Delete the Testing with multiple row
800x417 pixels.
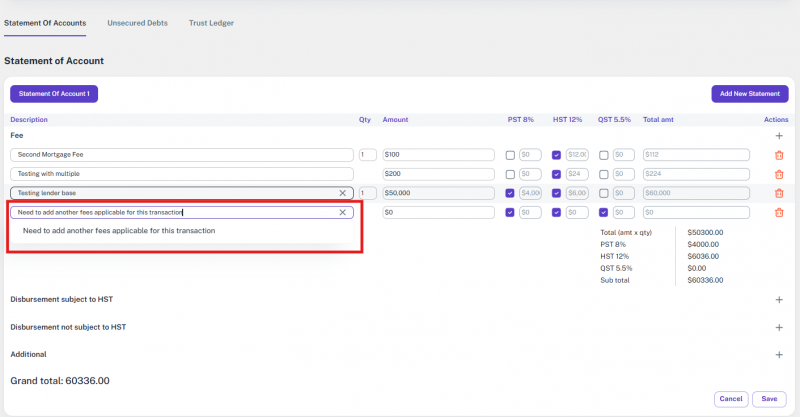click(779, 174)
